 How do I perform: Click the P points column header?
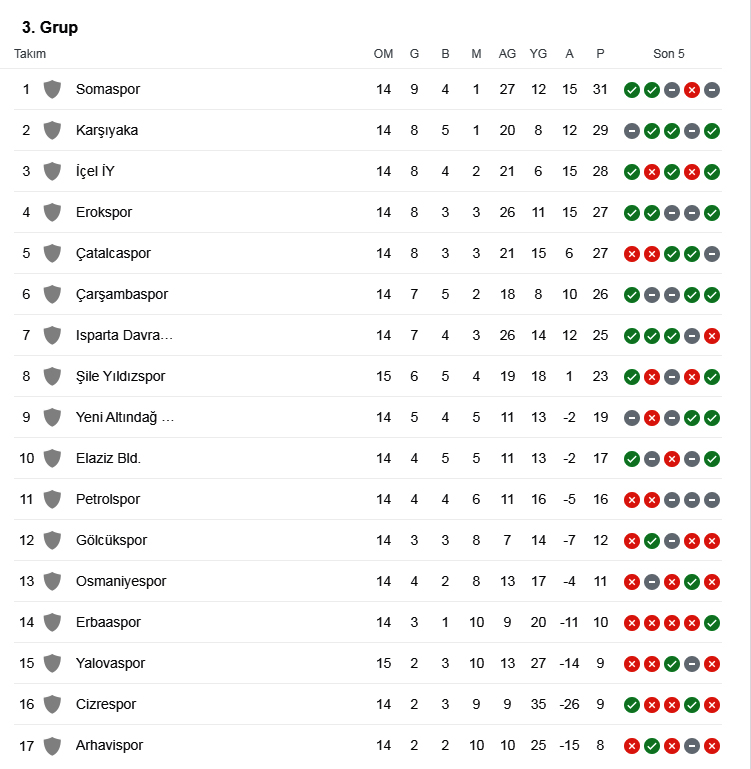600,54
